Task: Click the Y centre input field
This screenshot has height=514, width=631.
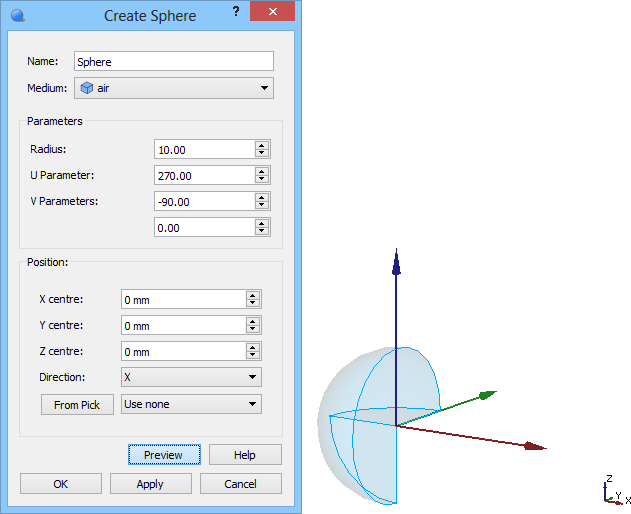Action: [184, 325]
